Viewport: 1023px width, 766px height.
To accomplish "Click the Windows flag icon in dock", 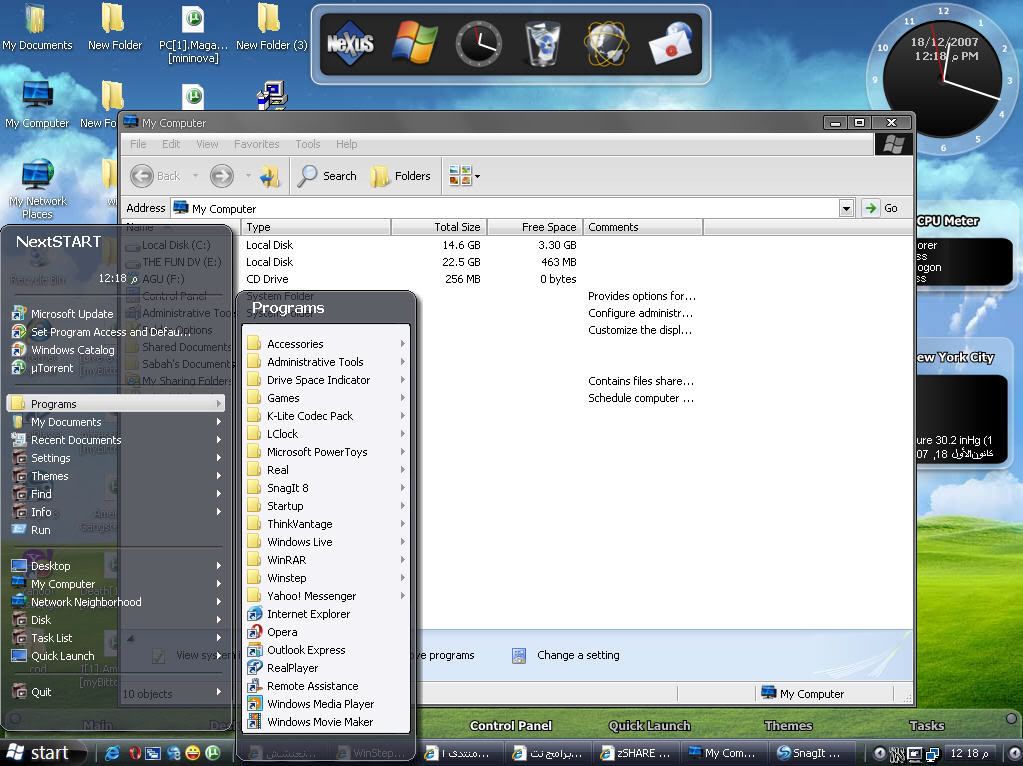I will [415, 42].
